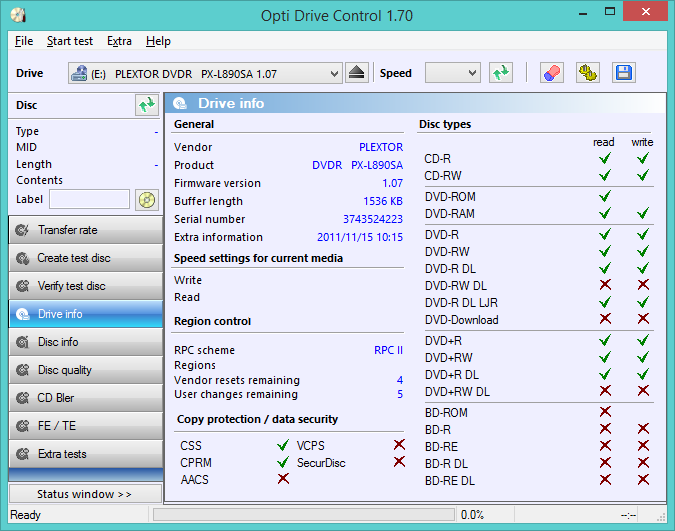Expand the Status window panel
The image size is (675, 531).
(x=85, y=494)
